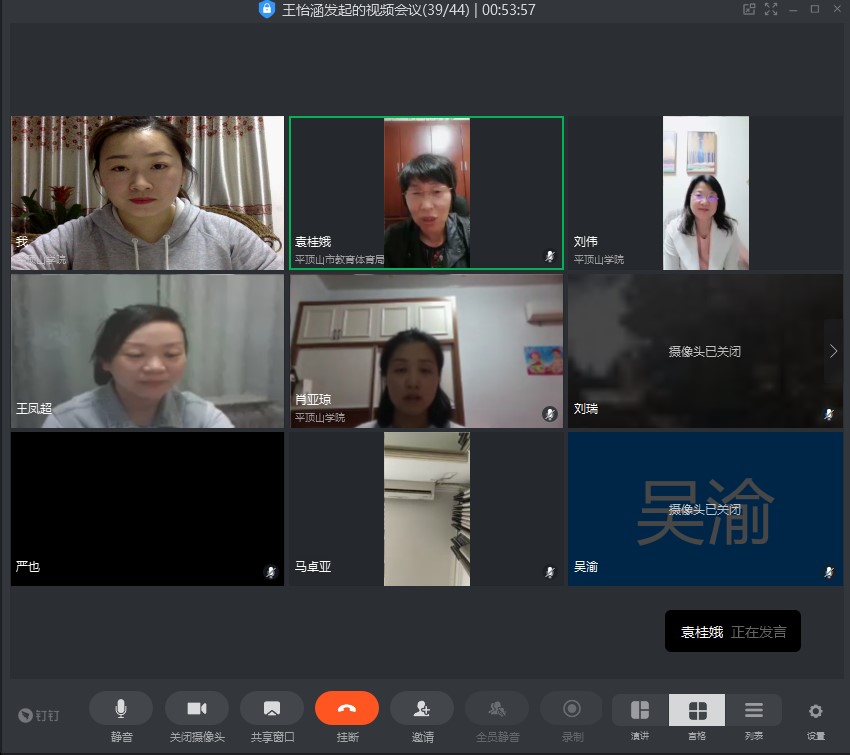Click 肖亚琼's muted microphone icon

pyautogui.click(x=549, y=413)
